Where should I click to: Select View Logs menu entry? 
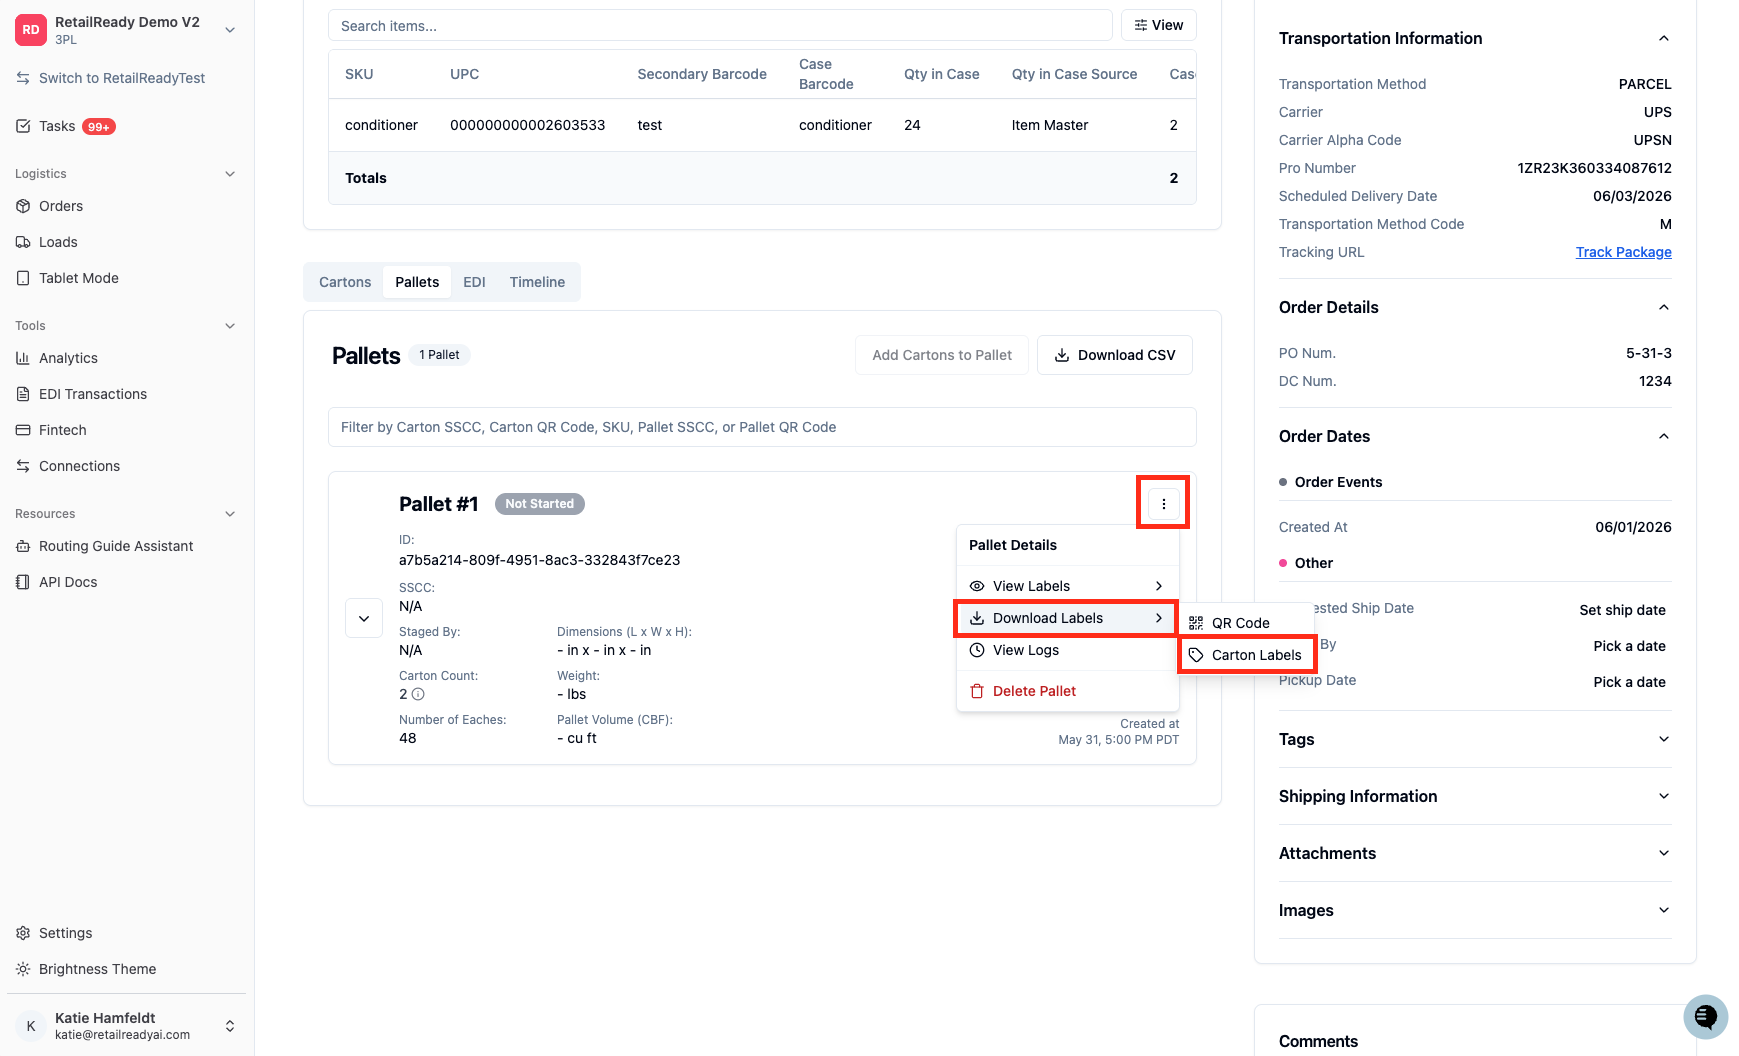point(1067,650)
